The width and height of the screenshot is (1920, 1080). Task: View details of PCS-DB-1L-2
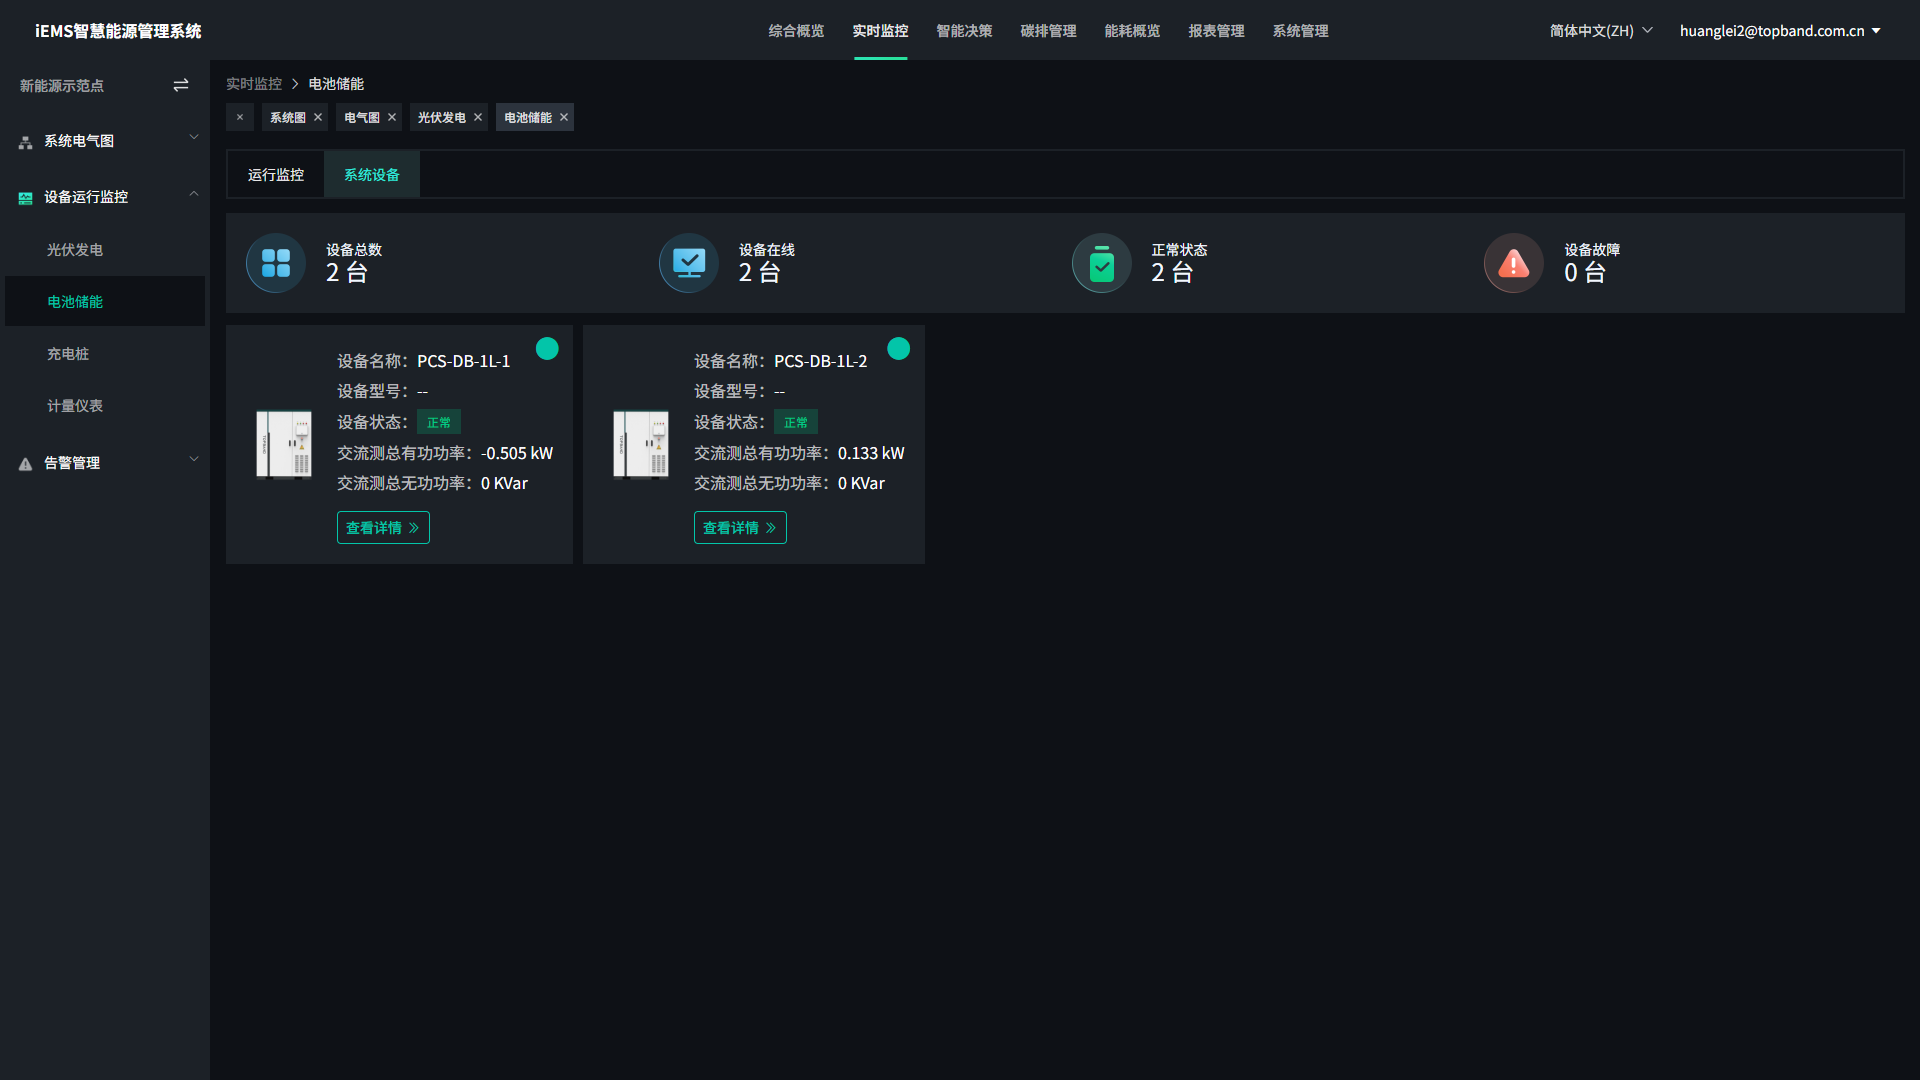coord(740,528)
